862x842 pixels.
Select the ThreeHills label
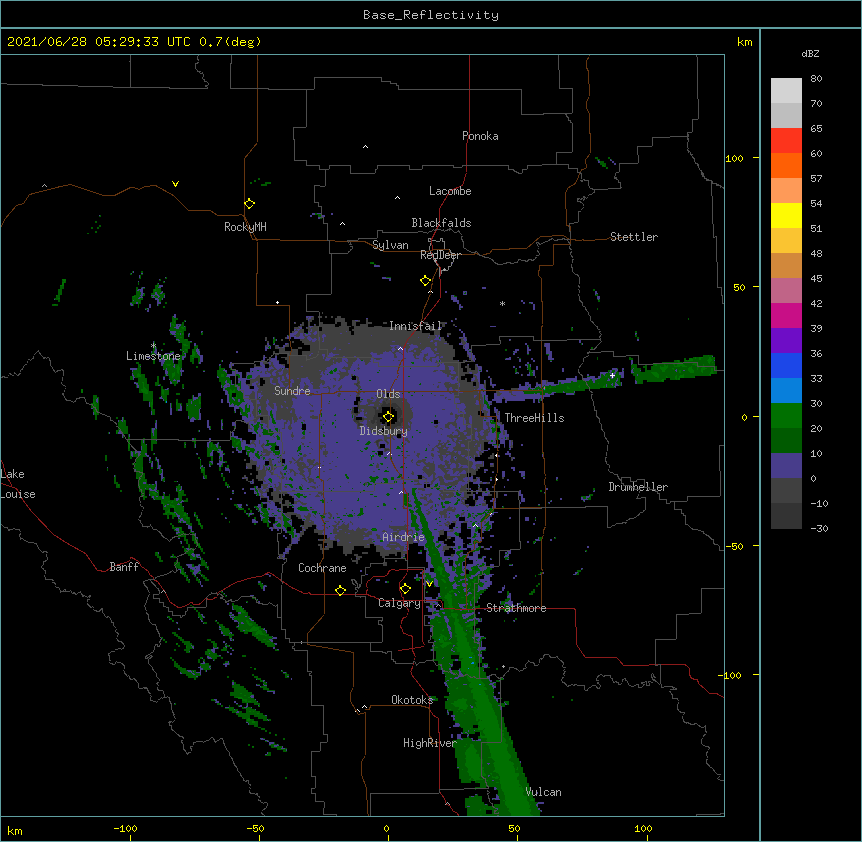[534, 418]
